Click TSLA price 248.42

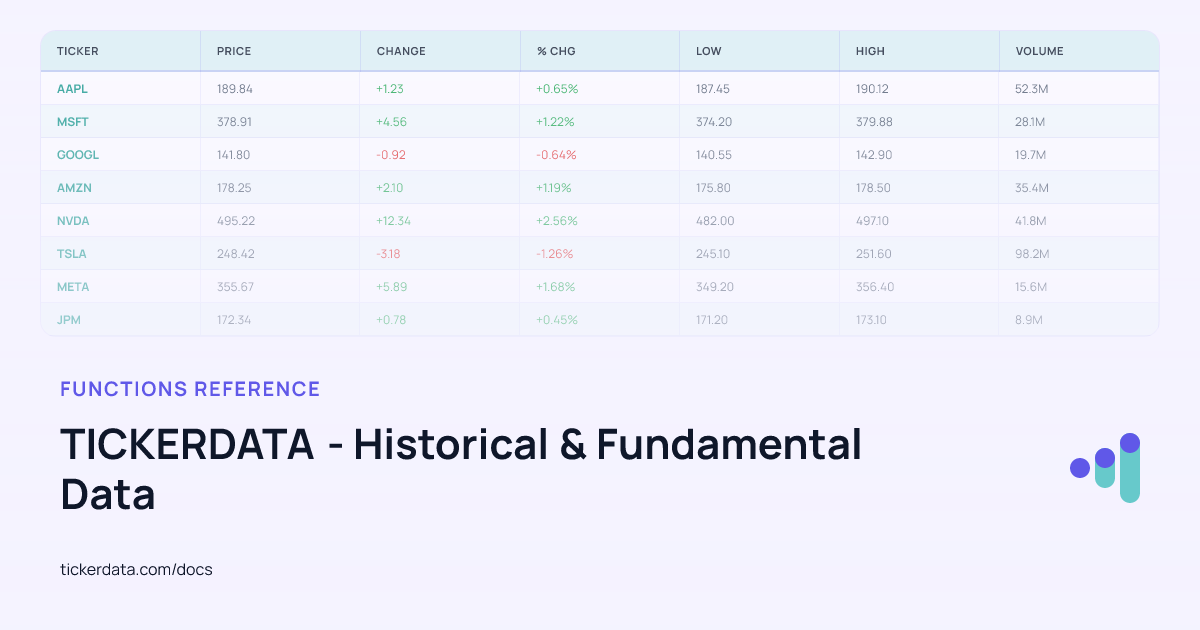pyautogui.click(x=236, y=253)
